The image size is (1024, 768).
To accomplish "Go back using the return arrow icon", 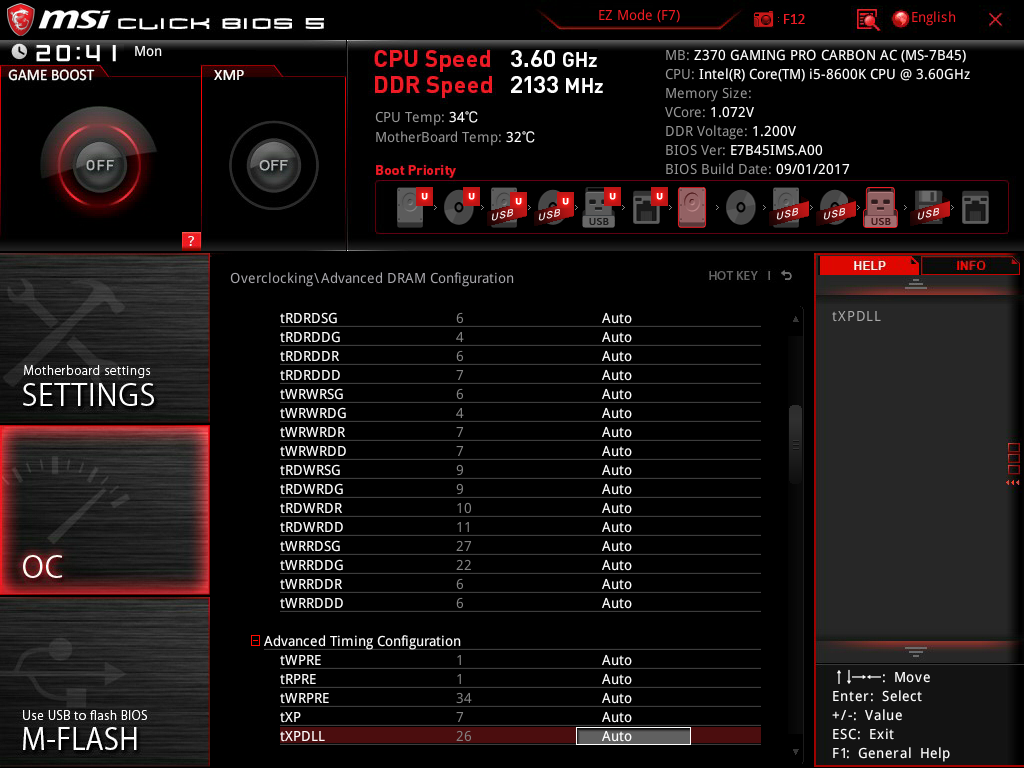I will (x=787, y=276).
